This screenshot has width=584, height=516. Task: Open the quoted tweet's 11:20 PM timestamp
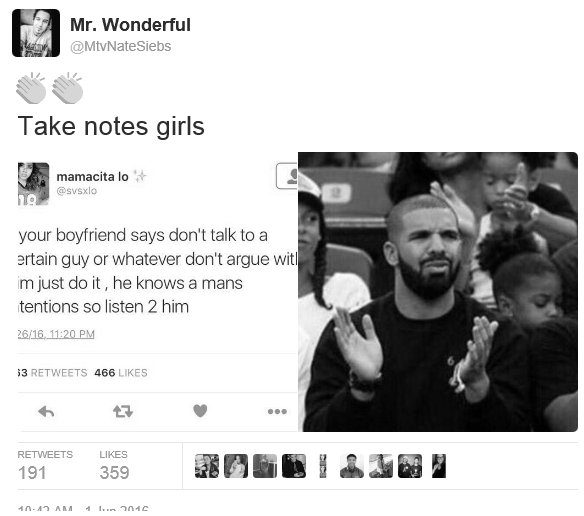click(x=56, y=334)
